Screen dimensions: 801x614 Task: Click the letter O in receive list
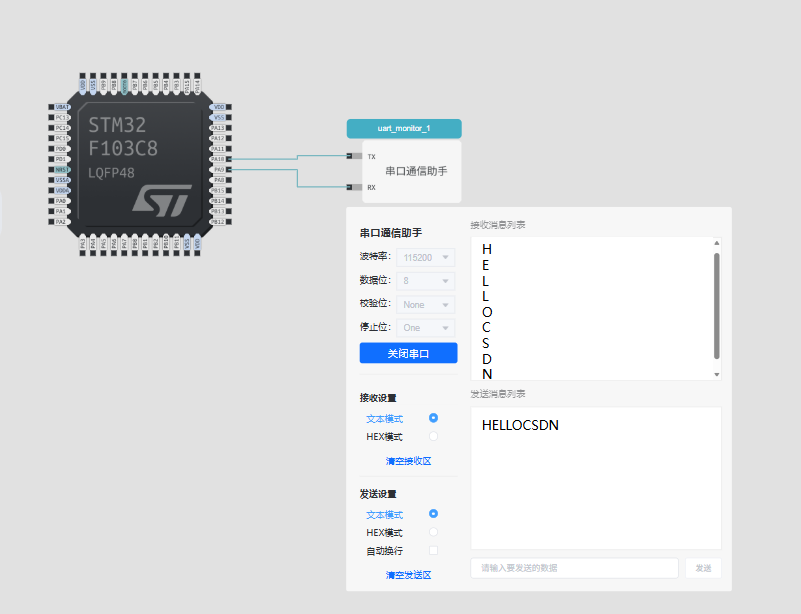pos(487,312)
